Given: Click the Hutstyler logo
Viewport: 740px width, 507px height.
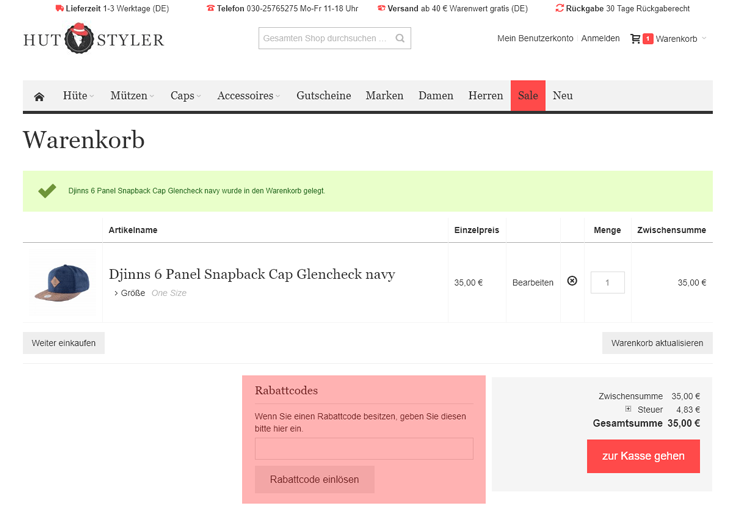Looking at the screenshot, I should click(93, 38).
